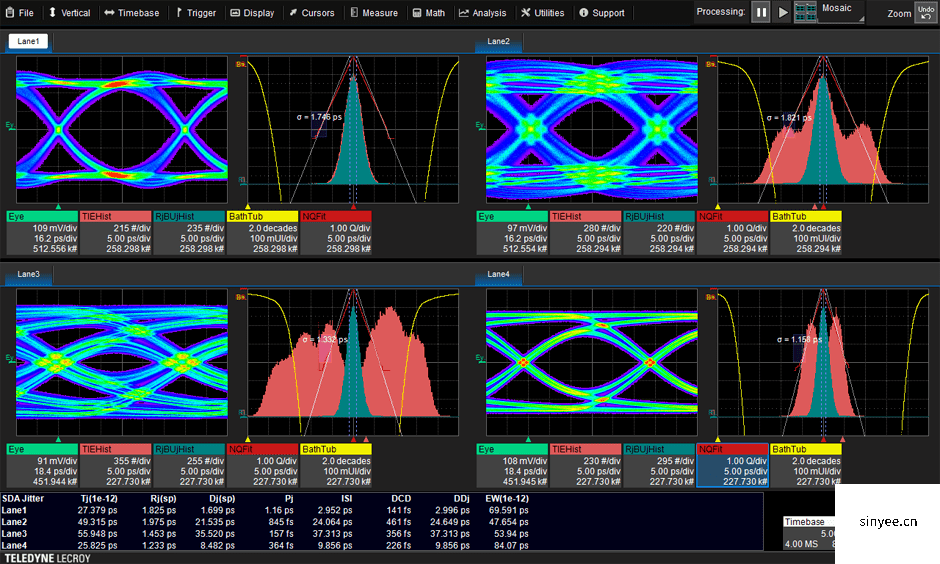Click the Mosaic grid layout icon
The width and height of the screenshot is (940, 564).
pos(805,12)
